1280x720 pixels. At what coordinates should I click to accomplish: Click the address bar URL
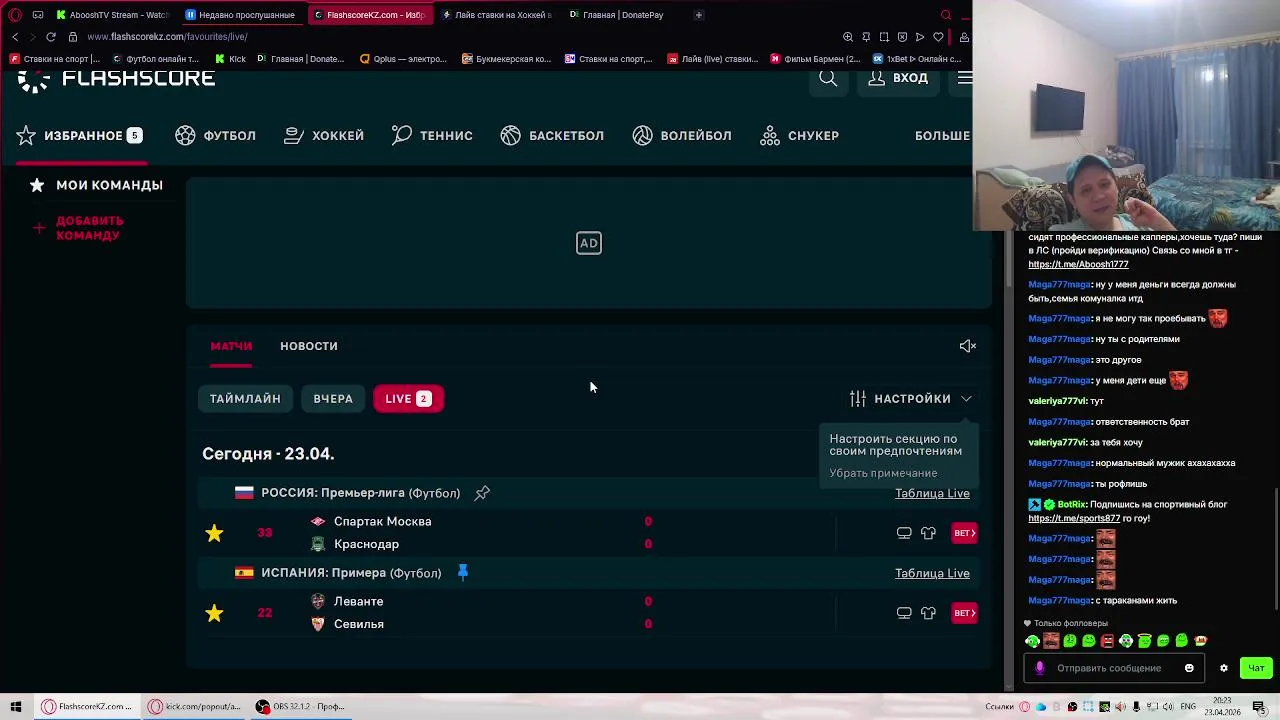pos(167,37)
